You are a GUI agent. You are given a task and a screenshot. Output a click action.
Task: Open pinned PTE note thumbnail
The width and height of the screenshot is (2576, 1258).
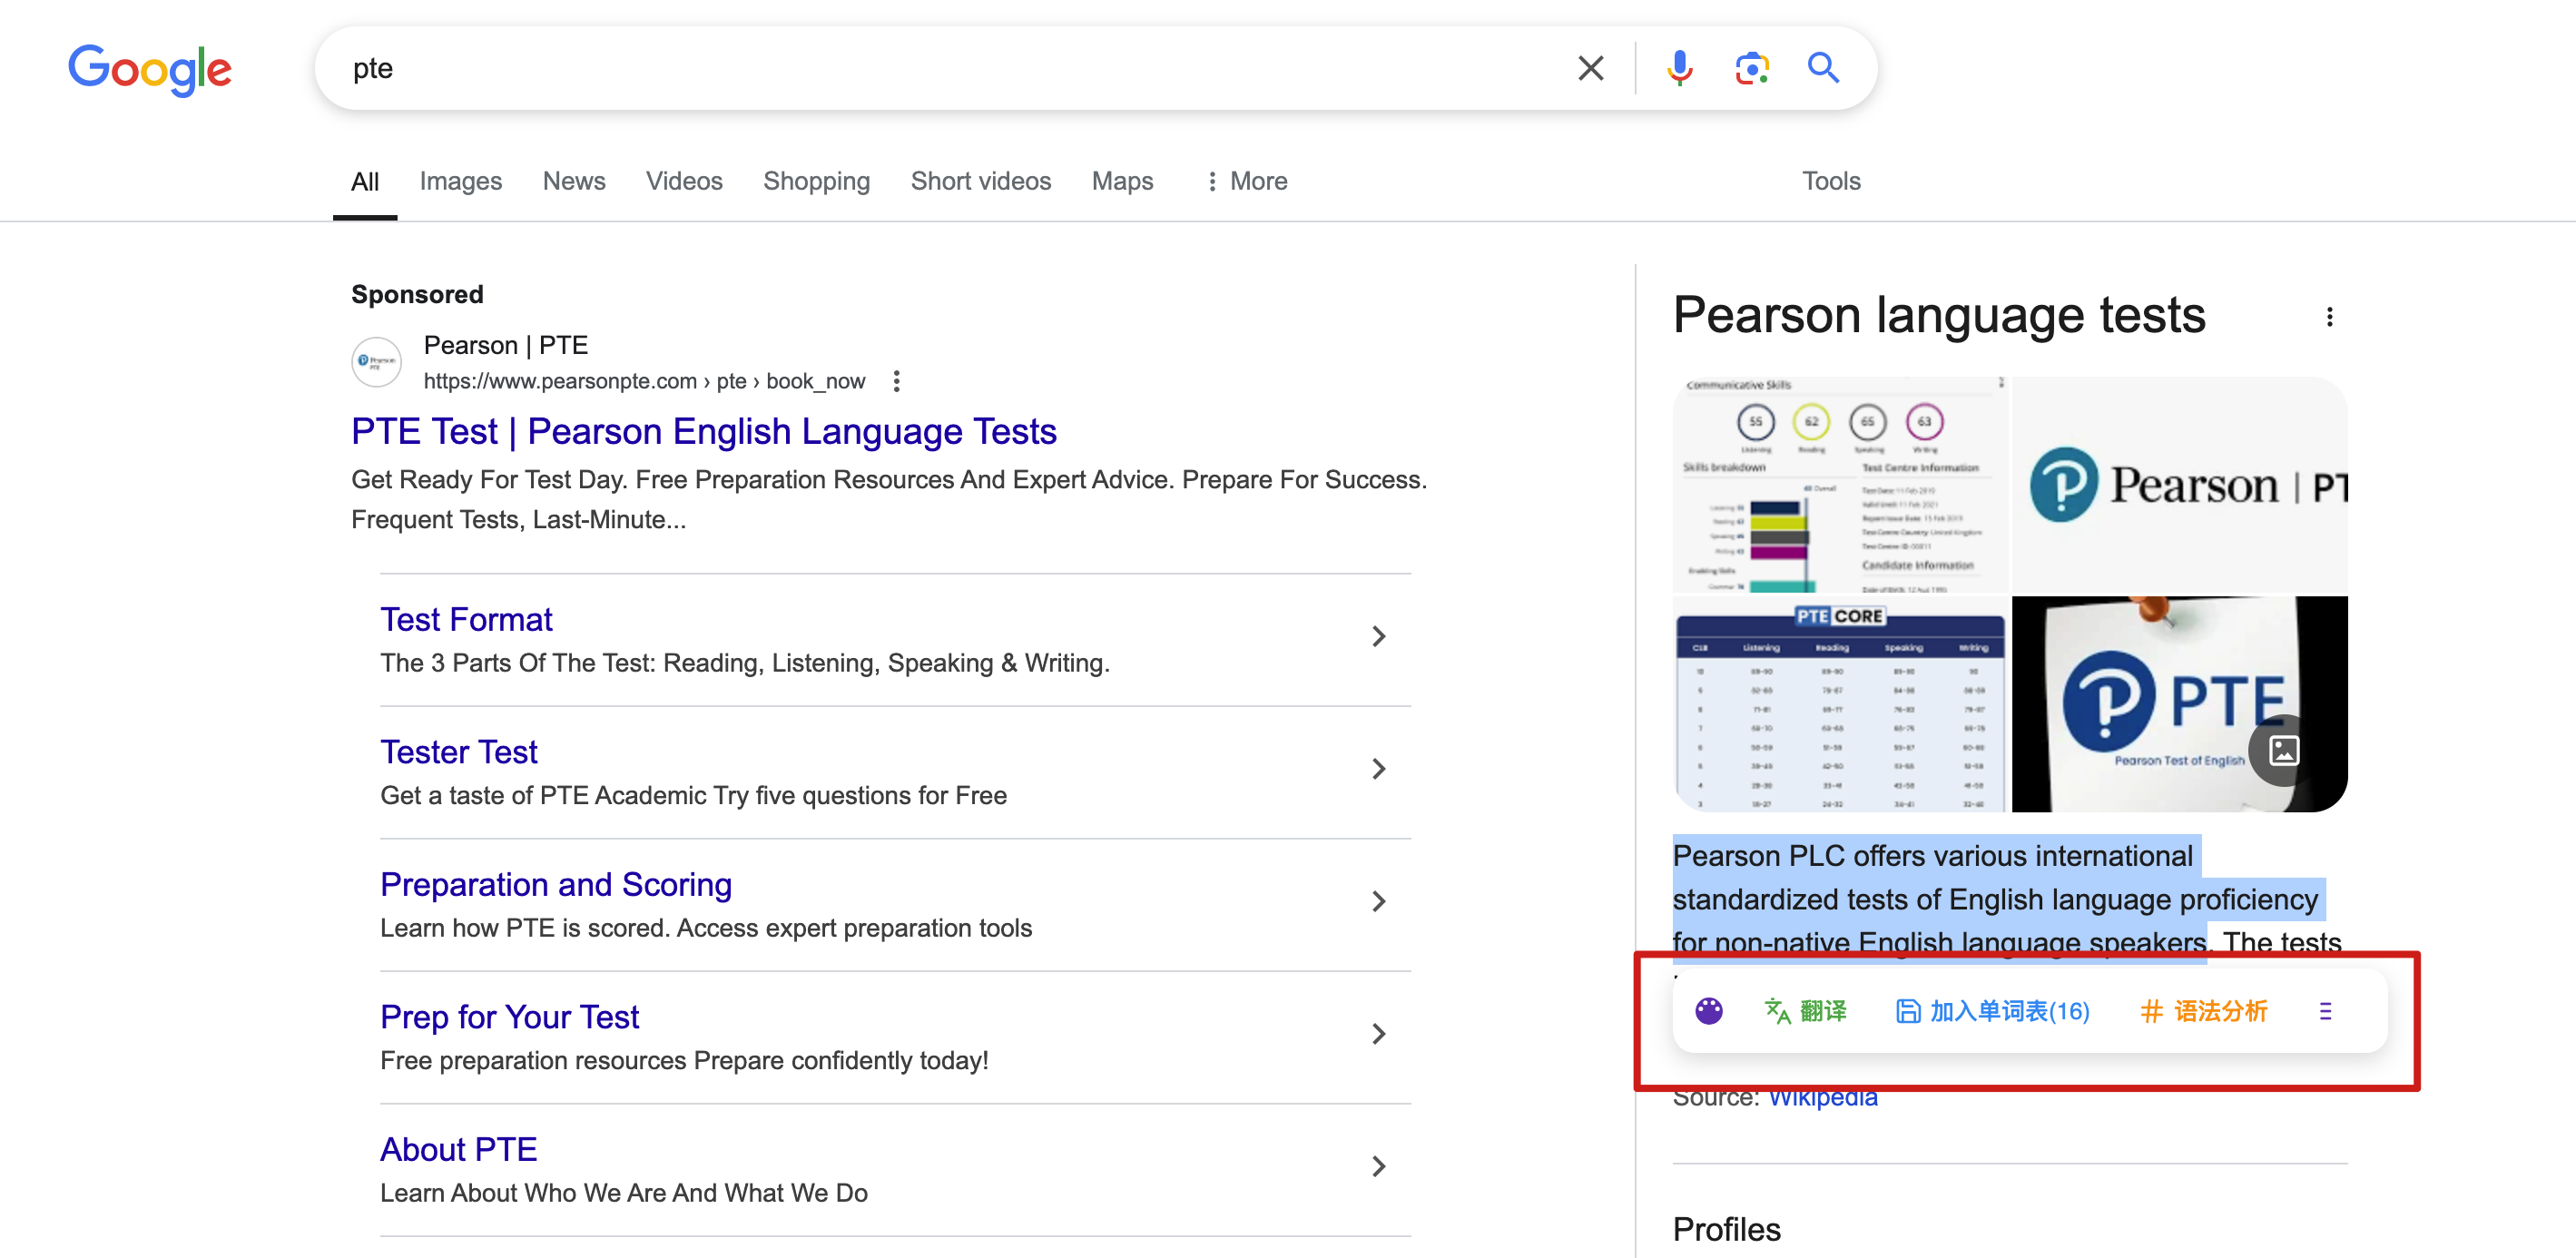pos(2179,704)
